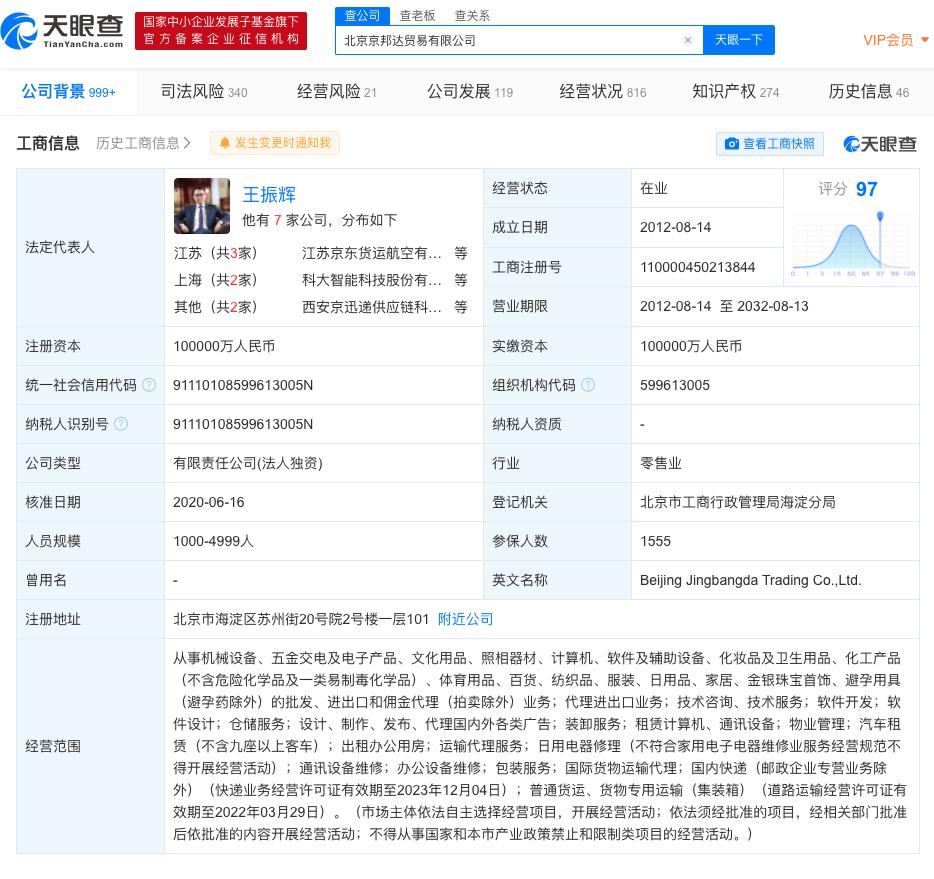Switch to 查关系 search tab
This screenshot has height=879, width=934.
point(472,15)
